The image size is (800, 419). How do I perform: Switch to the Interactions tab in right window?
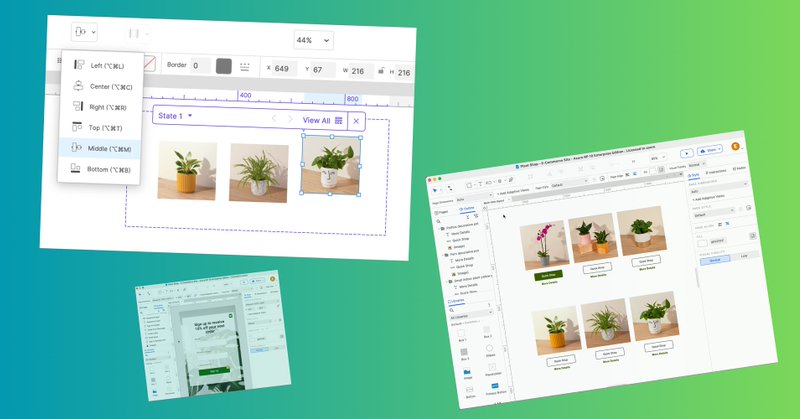click(x=716, y=172)
